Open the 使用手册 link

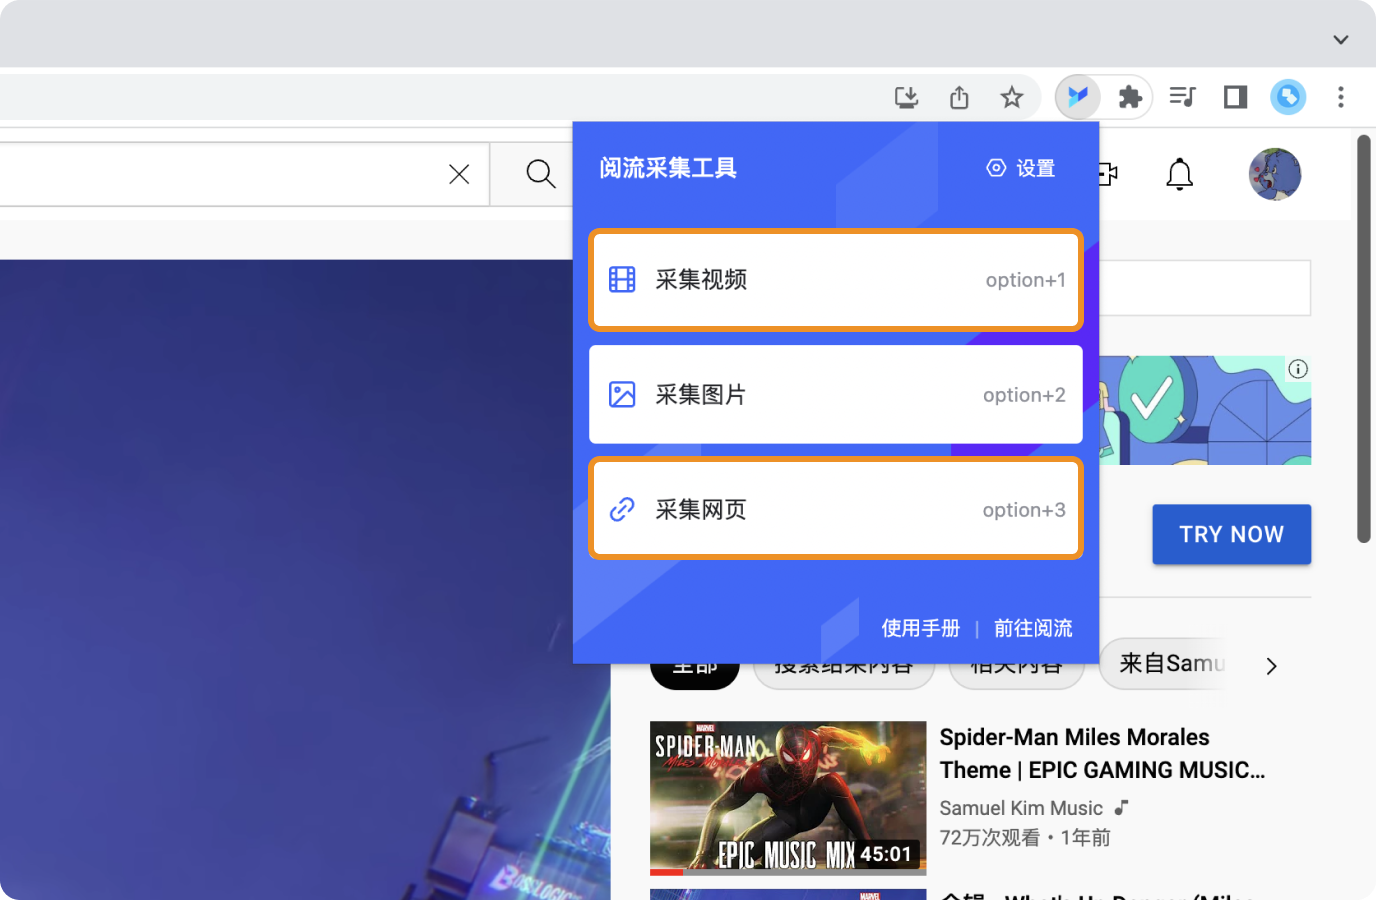click(920, 628)
